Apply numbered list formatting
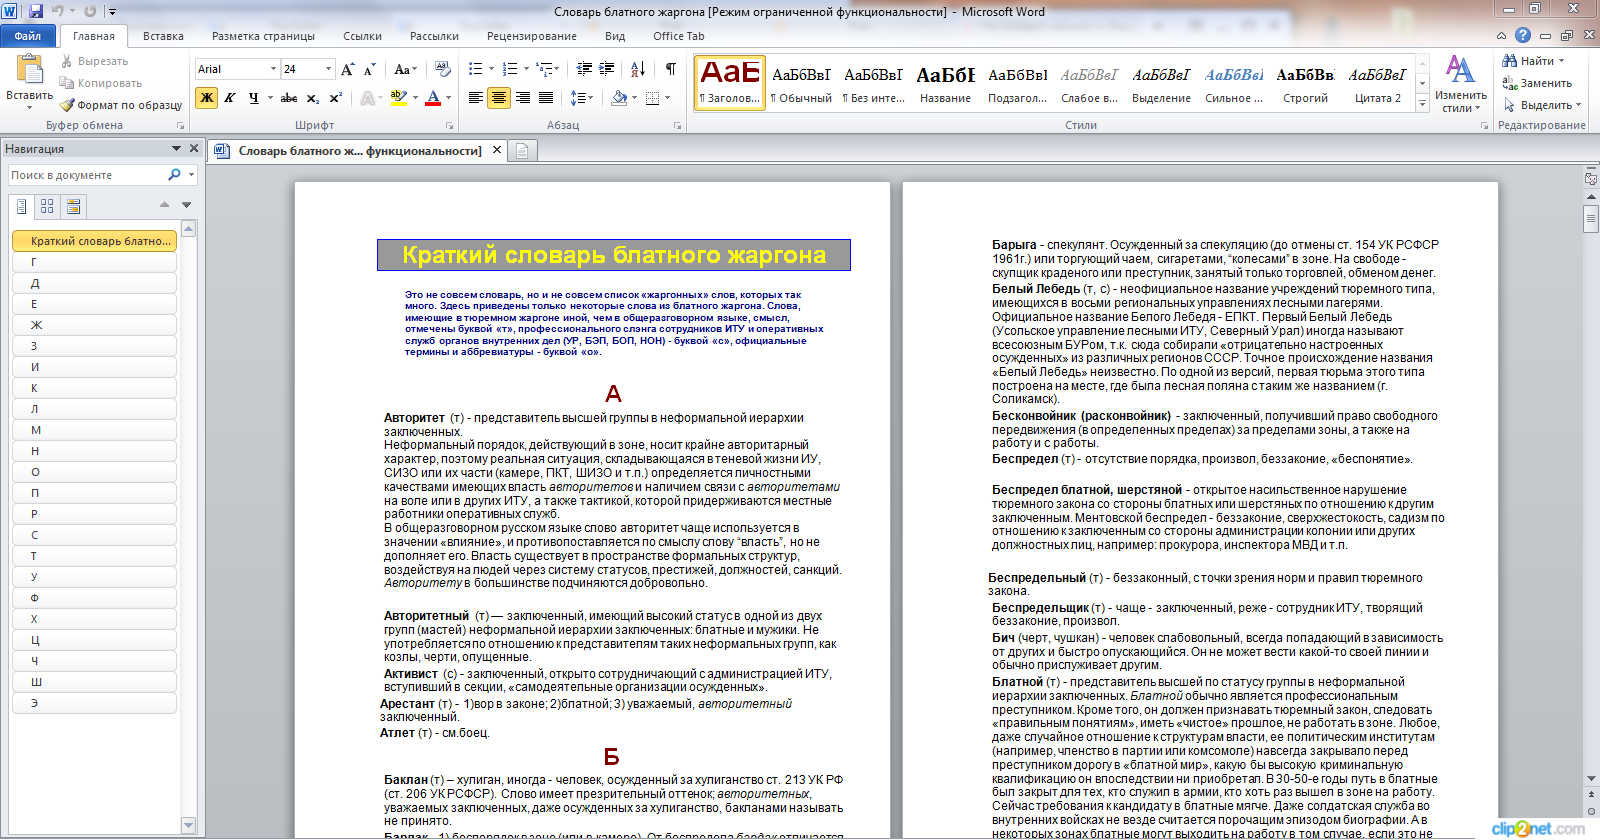This screenshot has height=840, width=1600. 510,69
